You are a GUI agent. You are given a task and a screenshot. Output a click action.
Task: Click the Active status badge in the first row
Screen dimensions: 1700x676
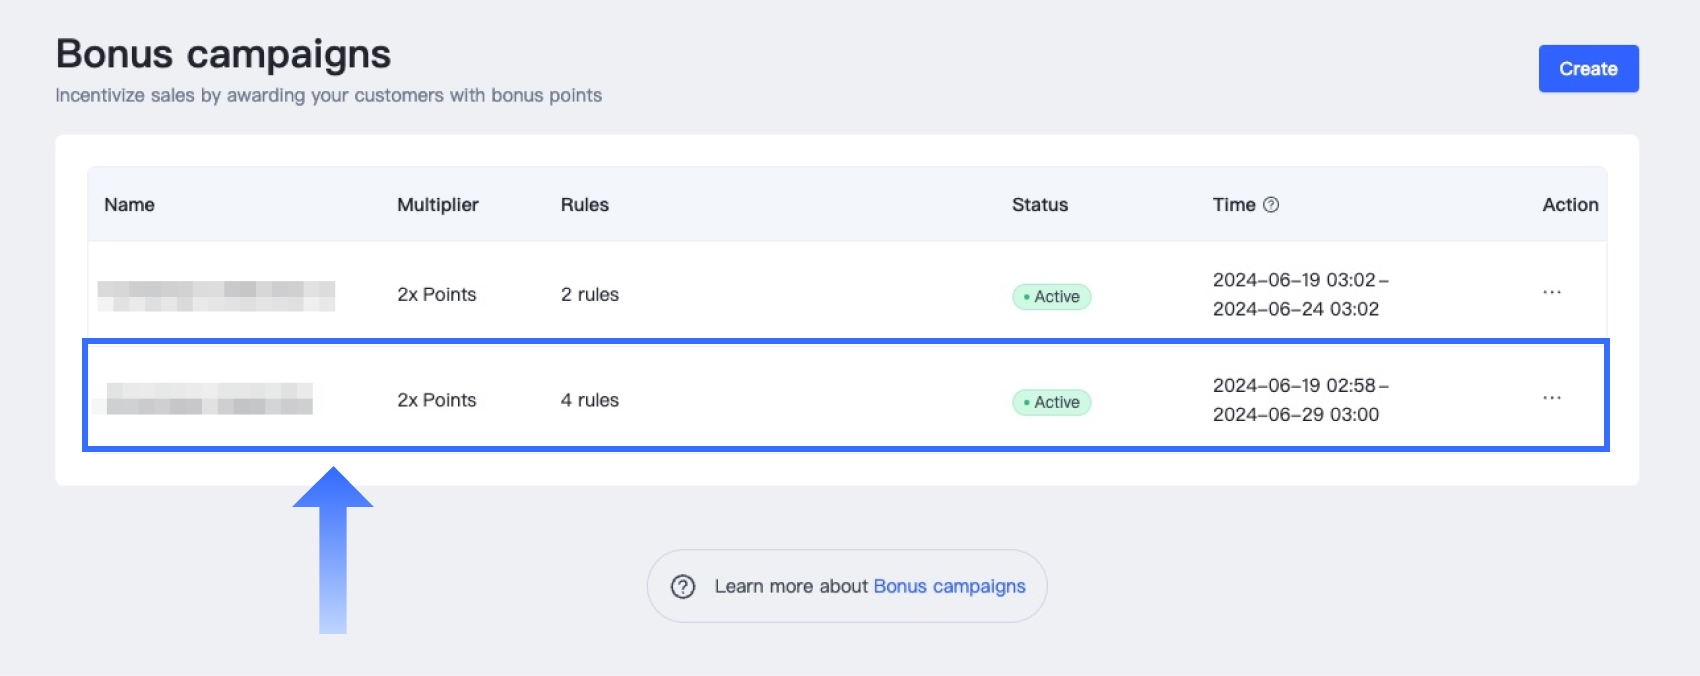[1052, 297]
